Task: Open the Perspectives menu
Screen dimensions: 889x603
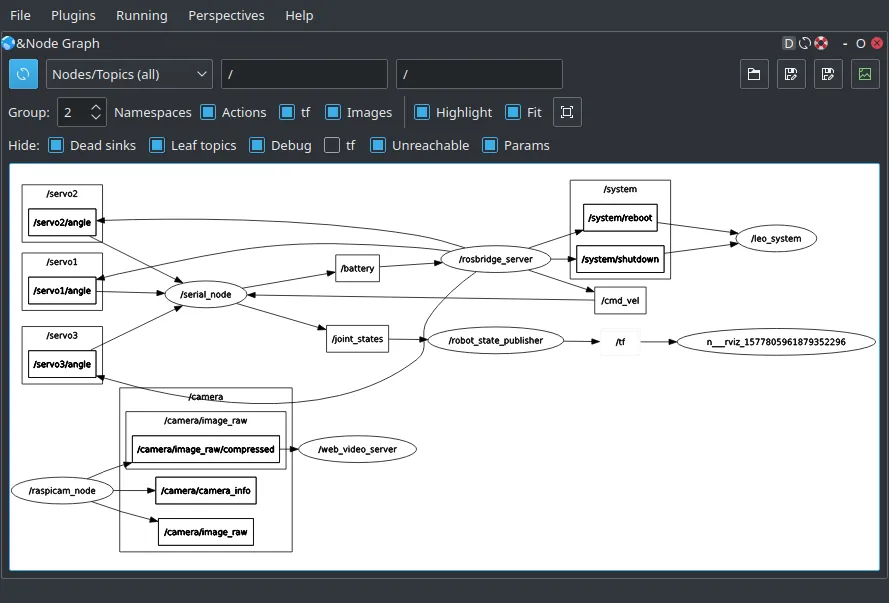Action: click(226, 15)
